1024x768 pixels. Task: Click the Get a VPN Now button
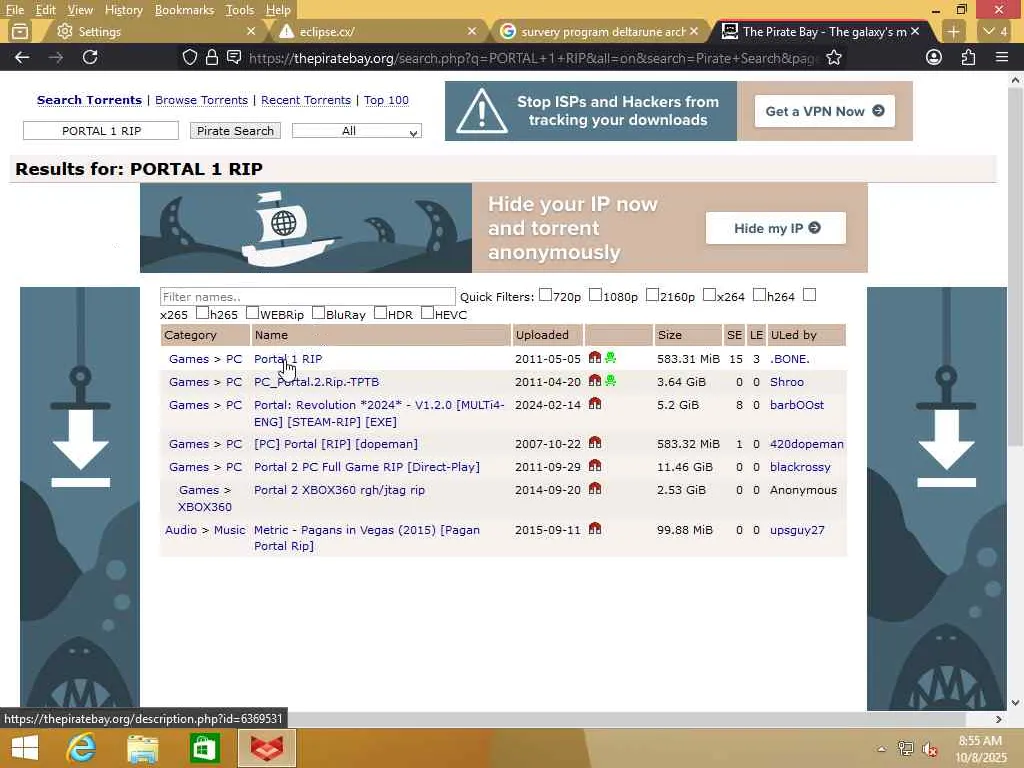tap(824, 111)
